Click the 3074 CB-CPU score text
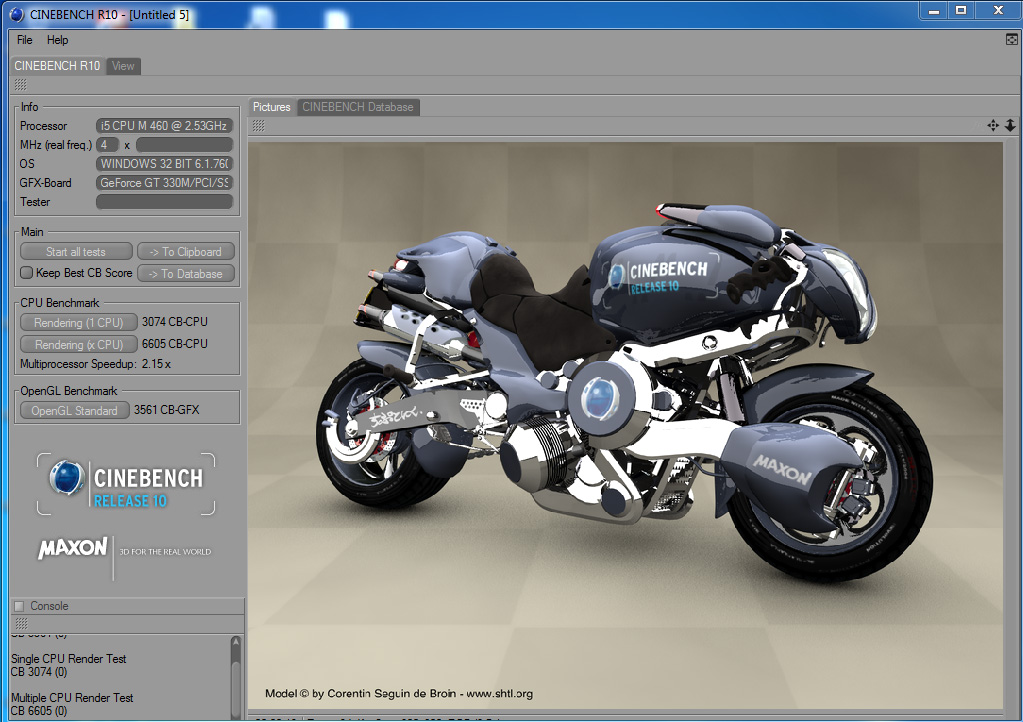The image size is (1023, 722). pos(175,322)
